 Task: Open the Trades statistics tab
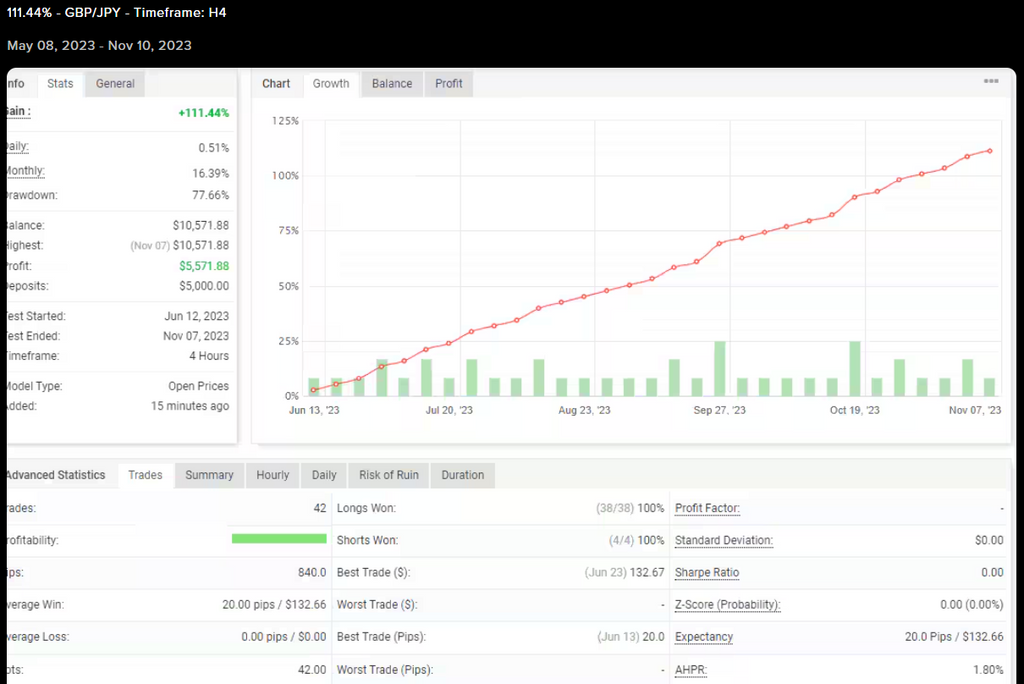145,475
